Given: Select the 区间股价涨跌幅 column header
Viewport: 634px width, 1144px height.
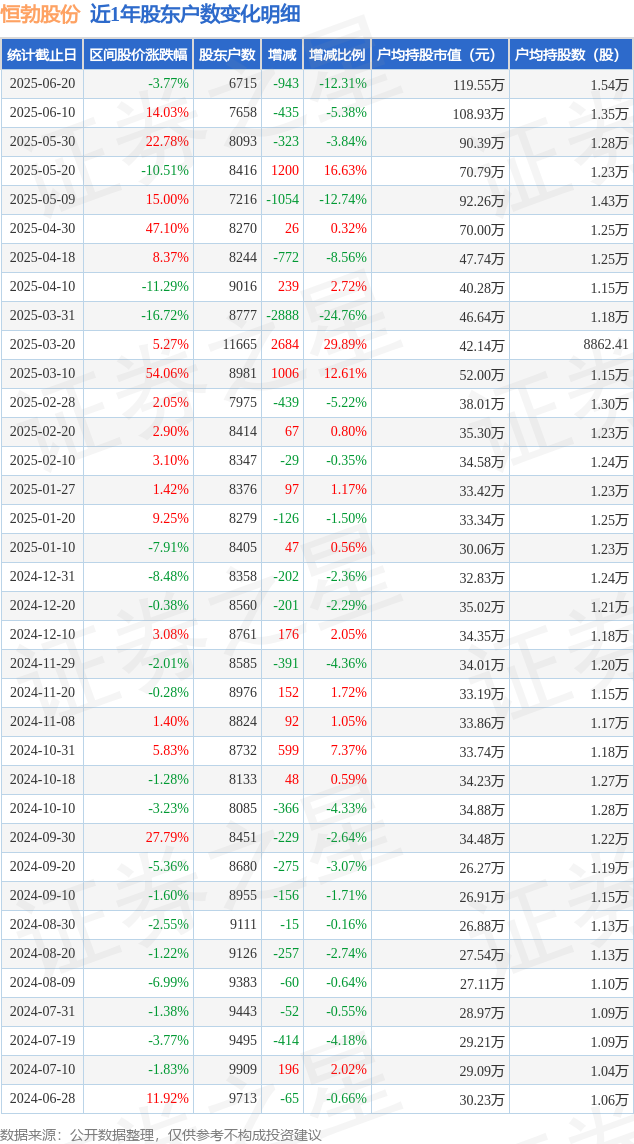Looking at the screenshot, I should pyautogui.click(x=138, y=55).
